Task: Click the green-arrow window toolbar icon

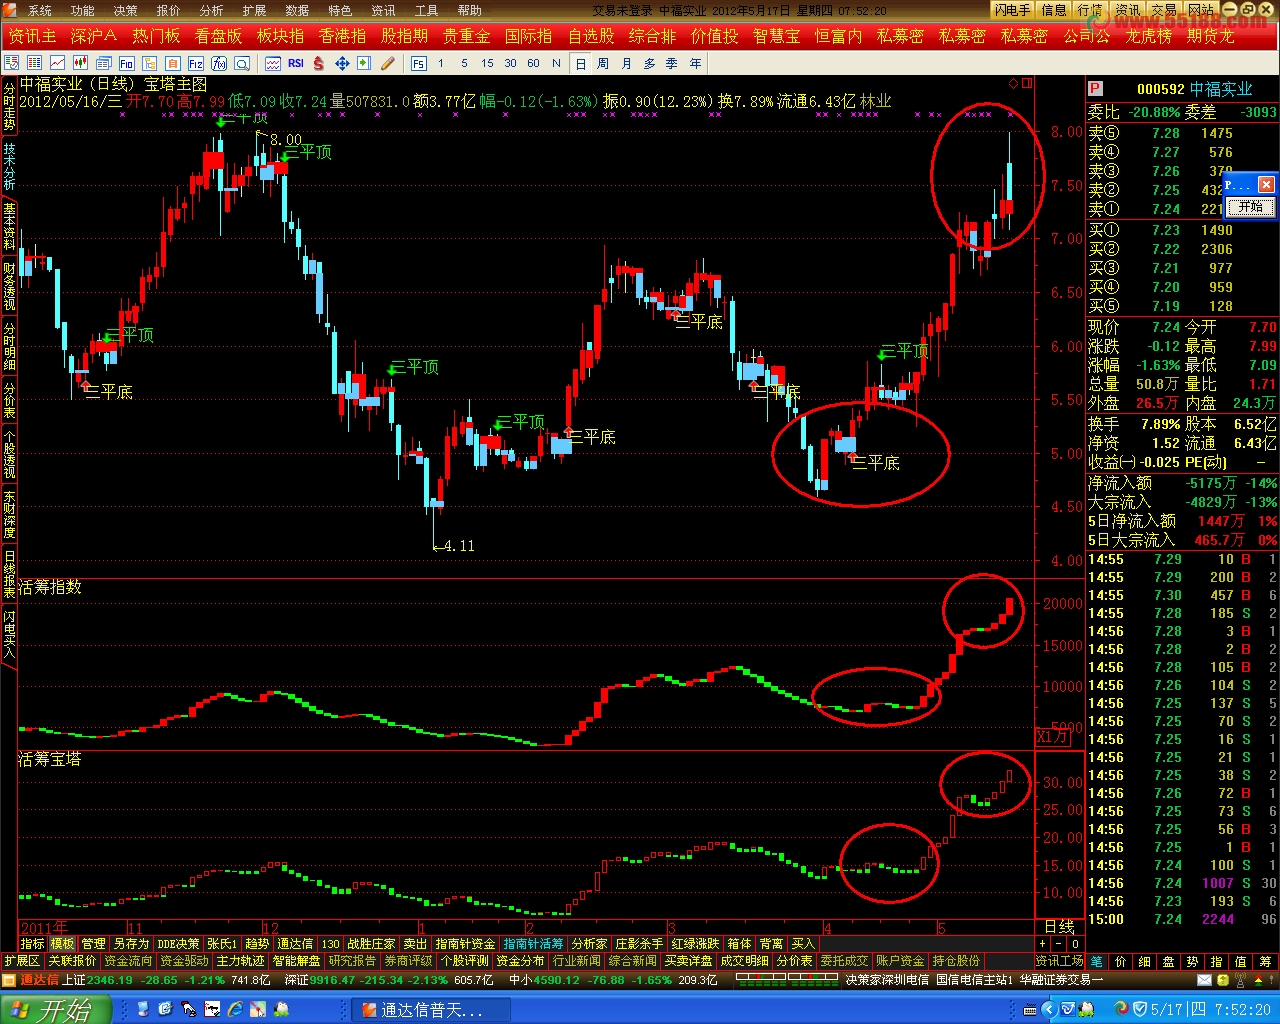Action: click(x=364, y=63)
